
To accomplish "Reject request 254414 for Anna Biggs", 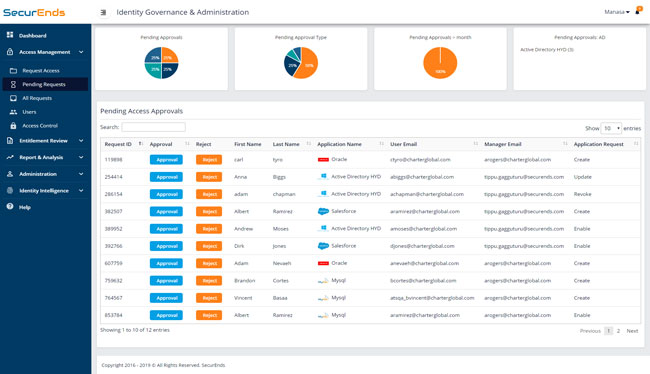I will [209, 177].
